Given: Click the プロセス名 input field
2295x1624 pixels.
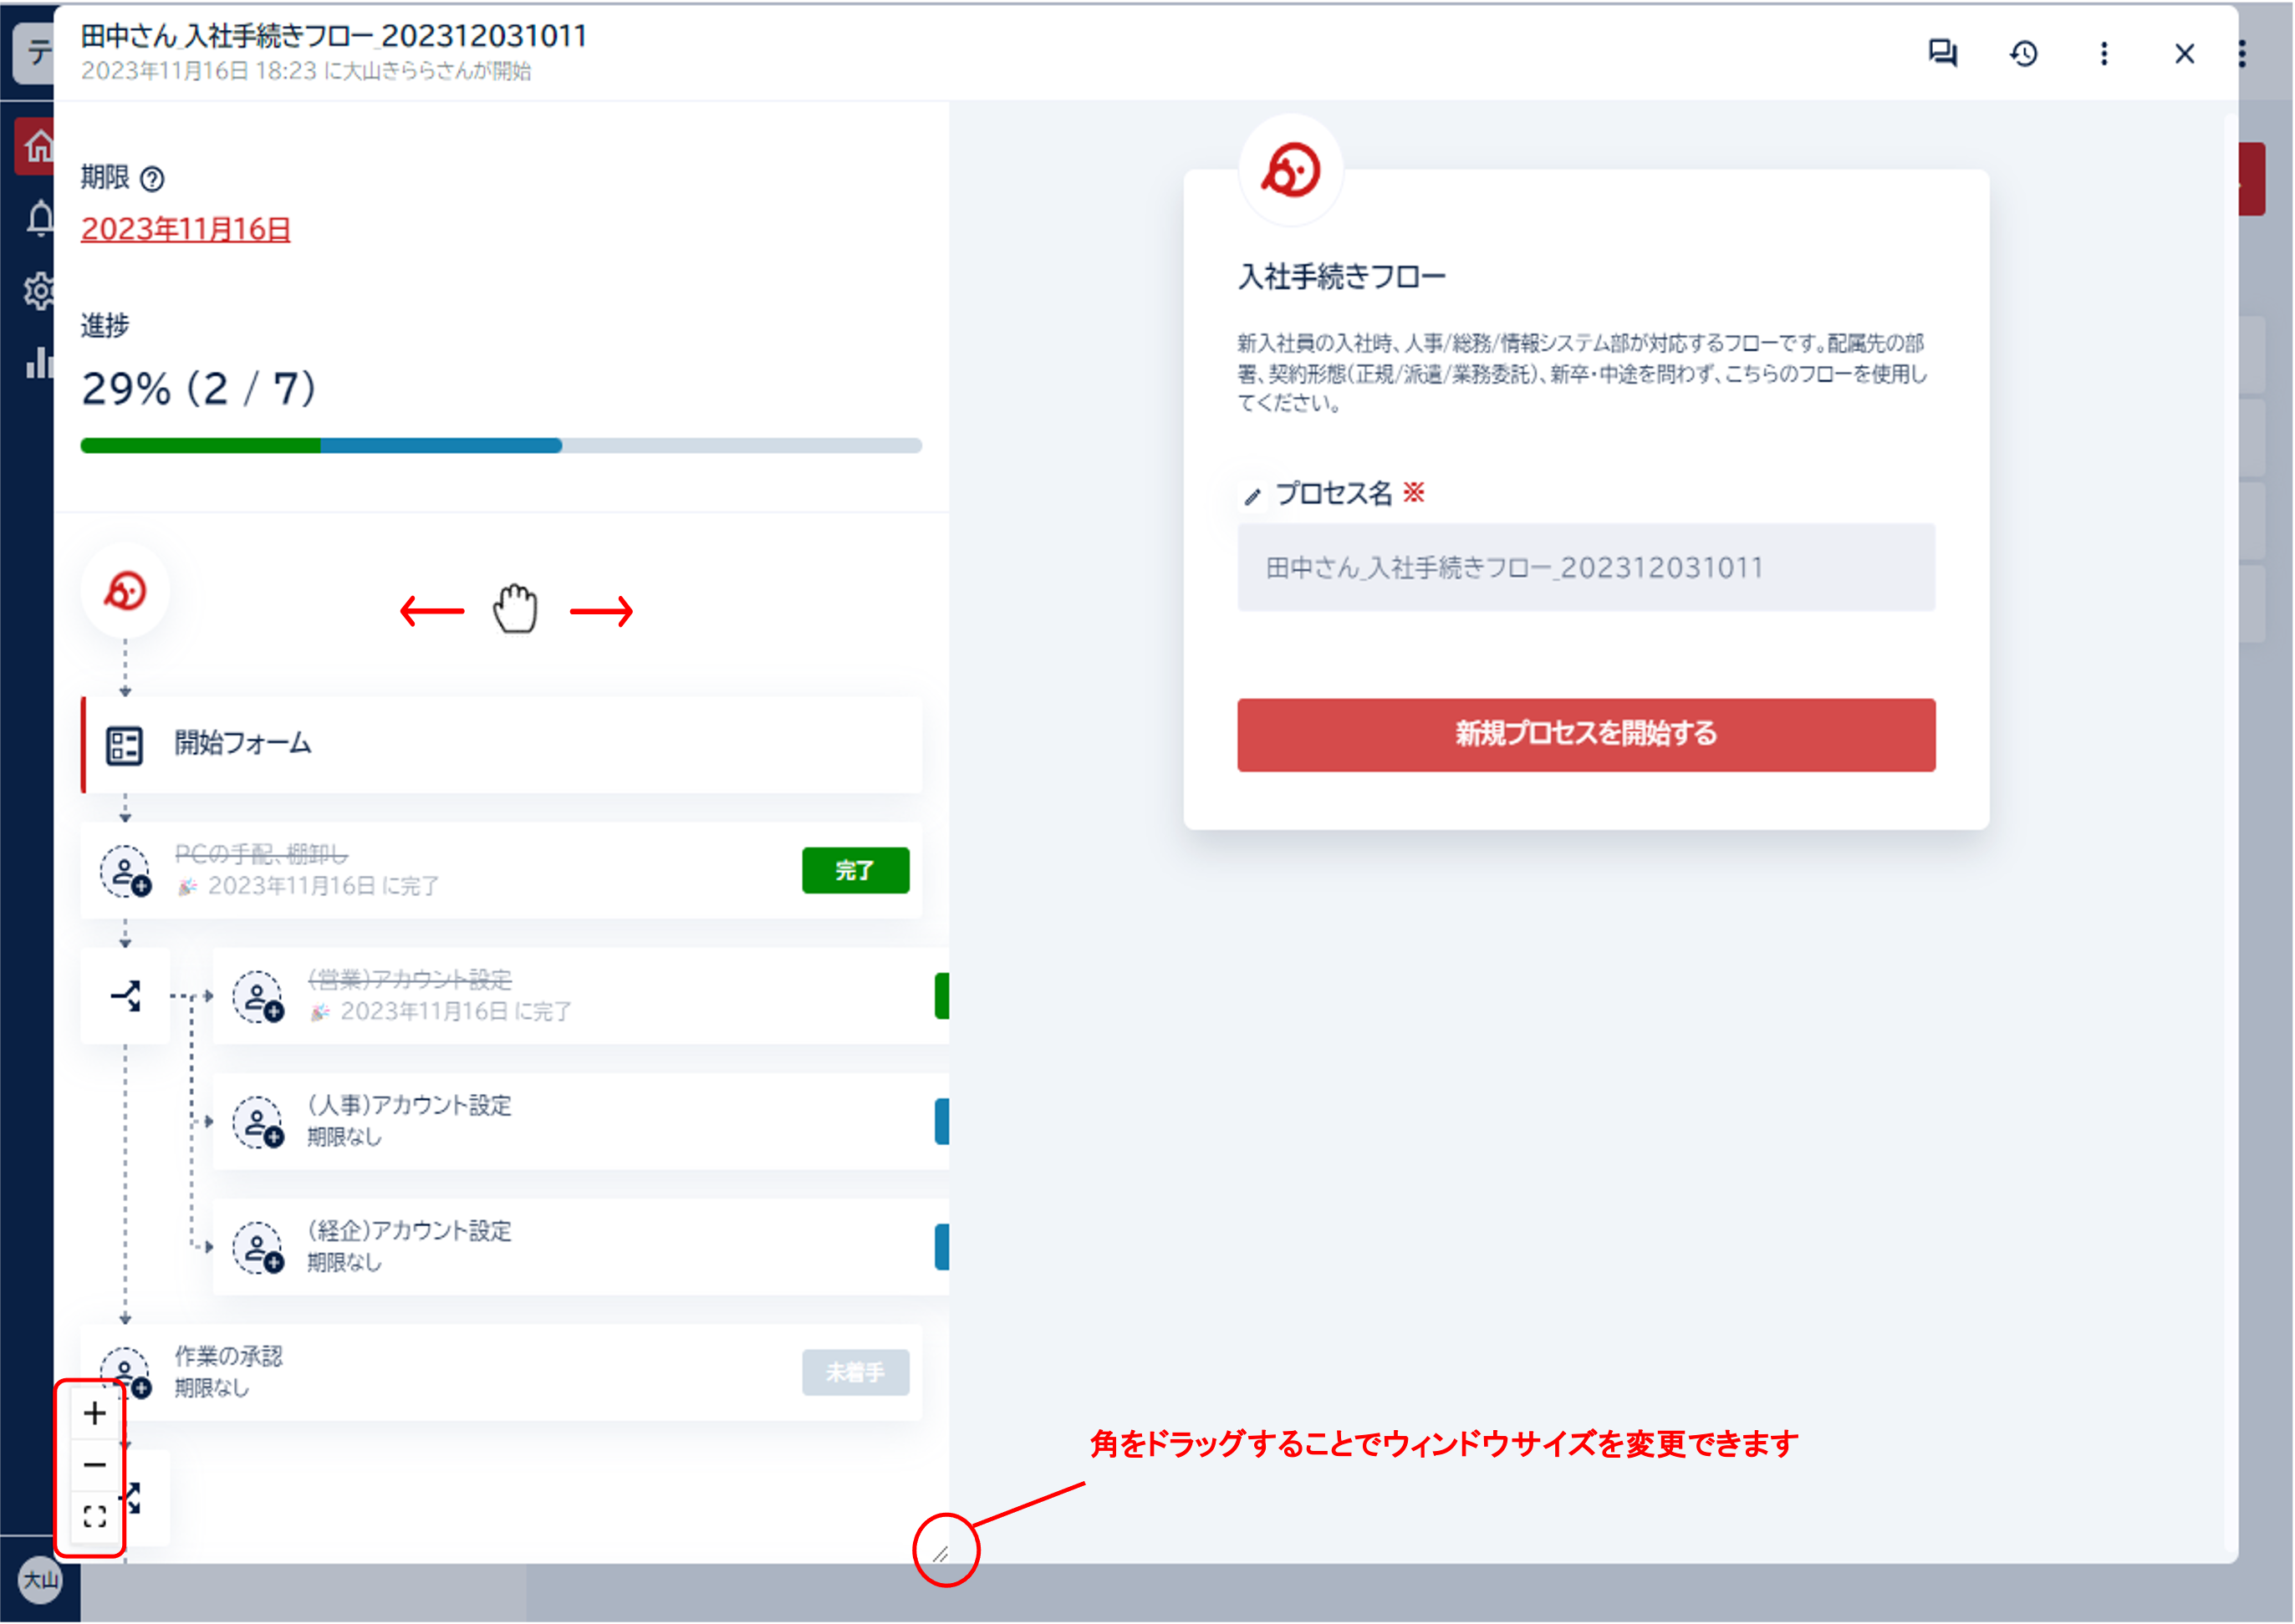Looking at the screenshot, I should tap(1587, 568).
